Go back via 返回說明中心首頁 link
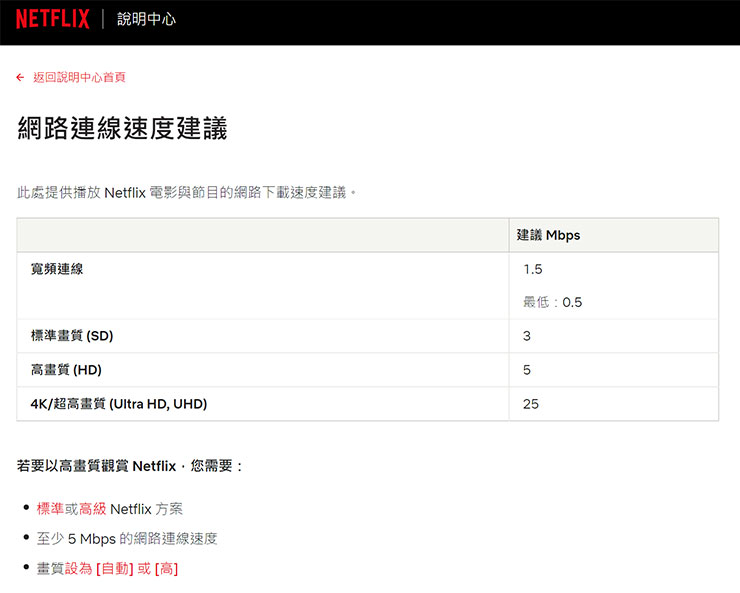 pos(79,77)
